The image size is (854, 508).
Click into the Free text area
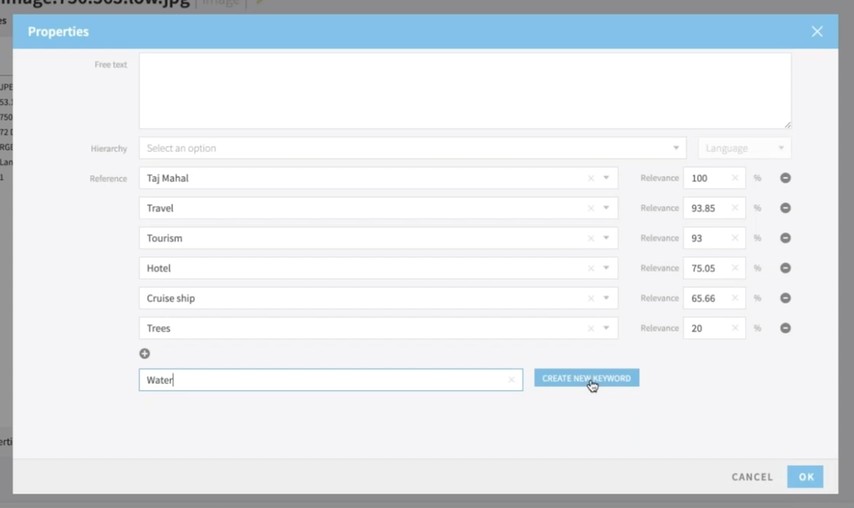(x=465, y=90)
